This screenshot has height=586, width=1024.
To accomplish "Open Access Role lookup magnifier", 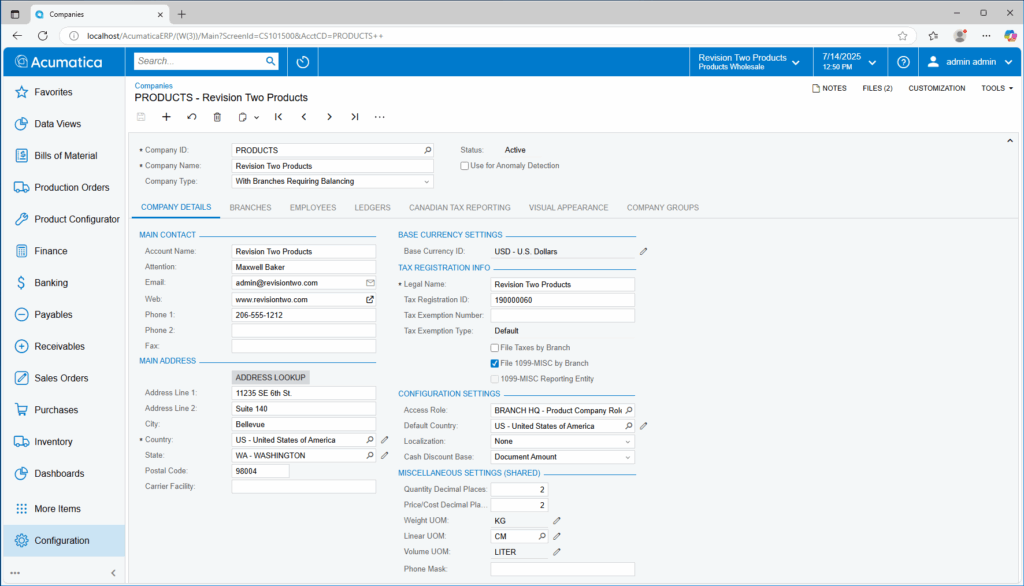I will pyautogui.click(x=629, y=410).
